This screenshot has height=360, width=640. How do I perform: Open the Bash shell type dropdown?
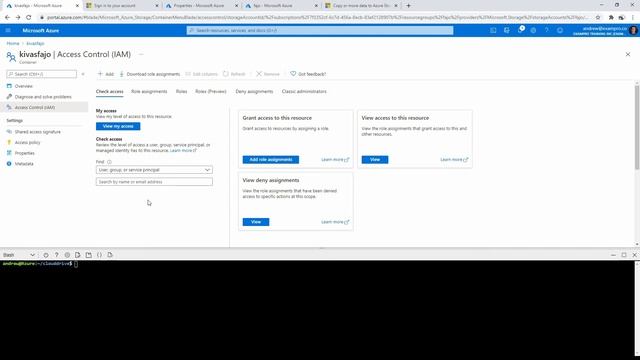19,255
